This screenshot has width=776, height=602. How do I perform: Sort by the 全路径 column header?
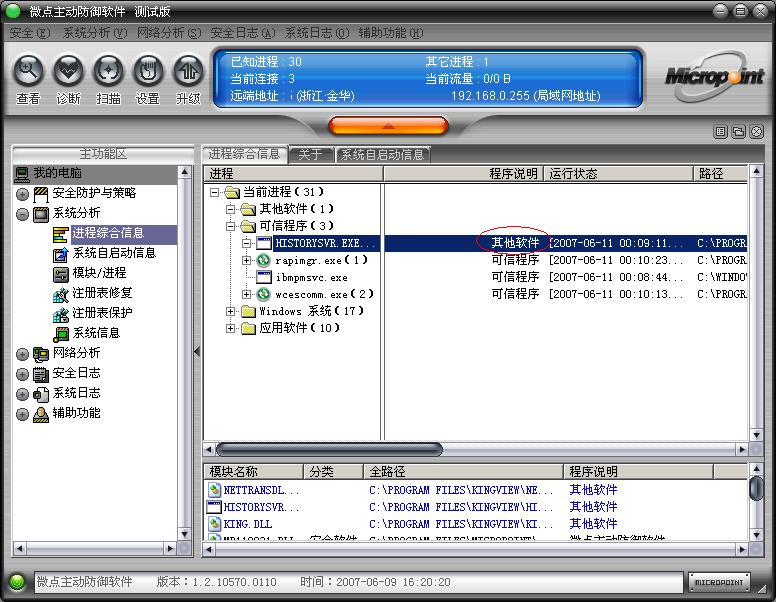coord(464,472)
